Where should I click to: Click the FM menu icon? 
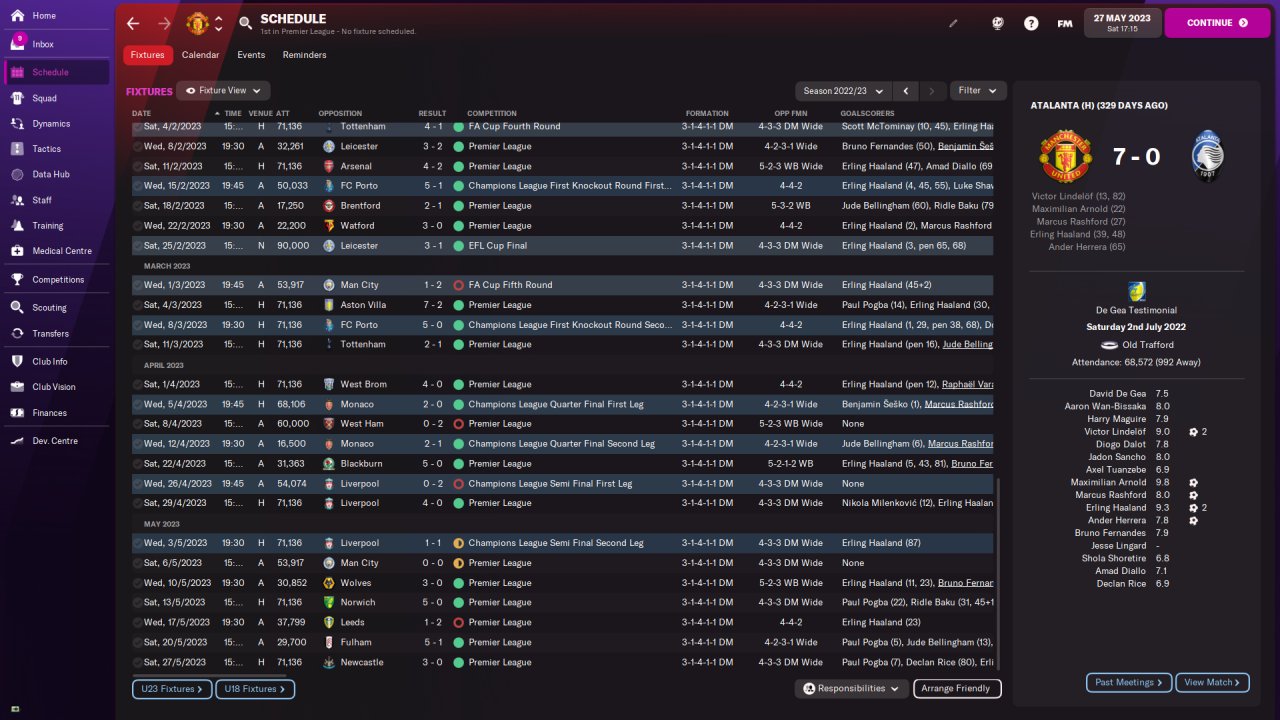(1065, 23)
